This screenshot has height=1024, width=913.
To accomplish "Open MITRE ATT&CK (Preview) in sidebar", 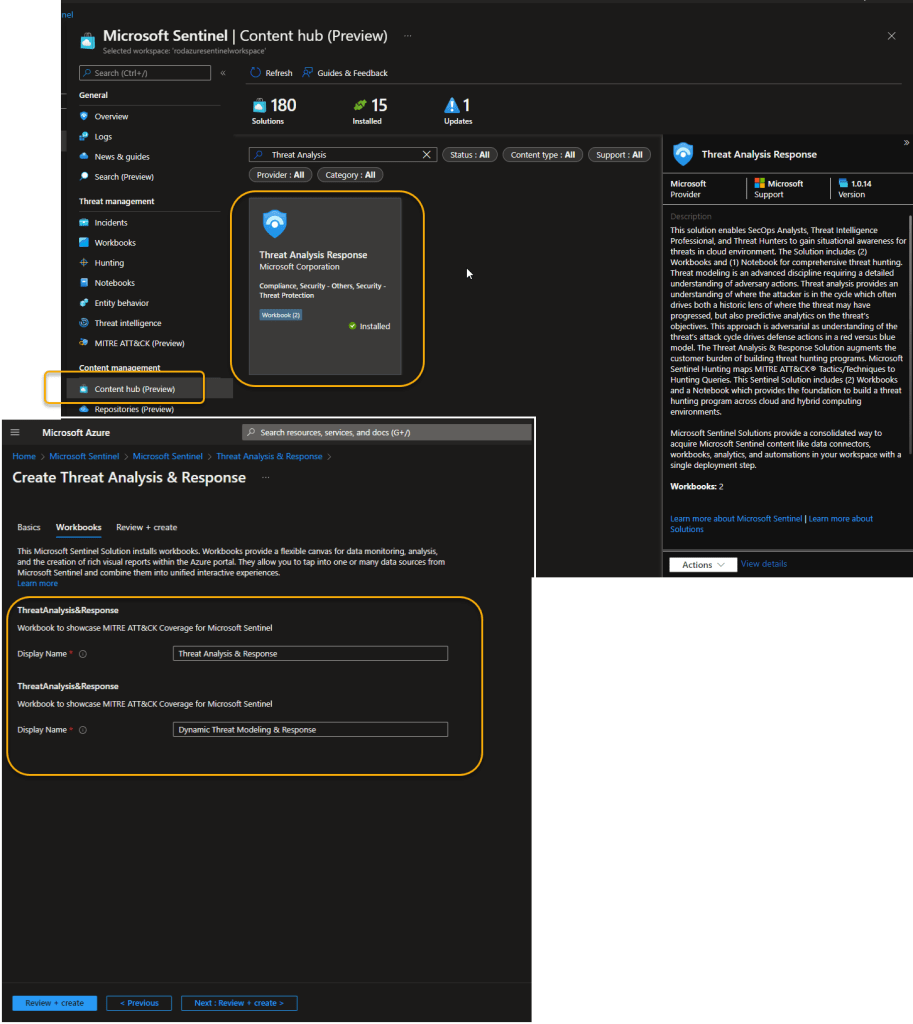I will 139,344.
